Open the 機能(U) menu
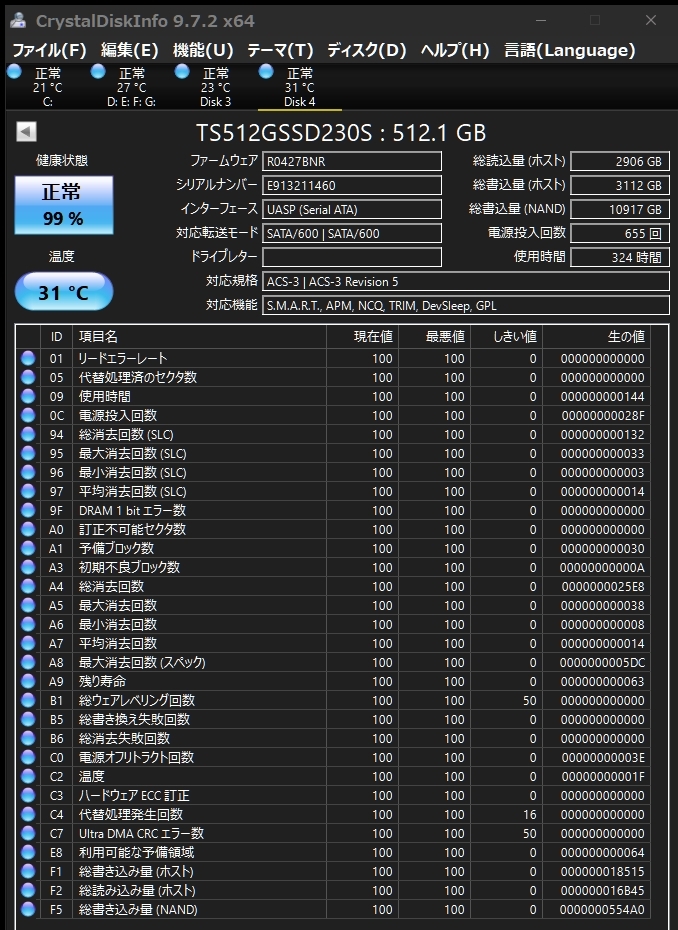The height and width of the screenshot is (930, 678). point(203,50)
